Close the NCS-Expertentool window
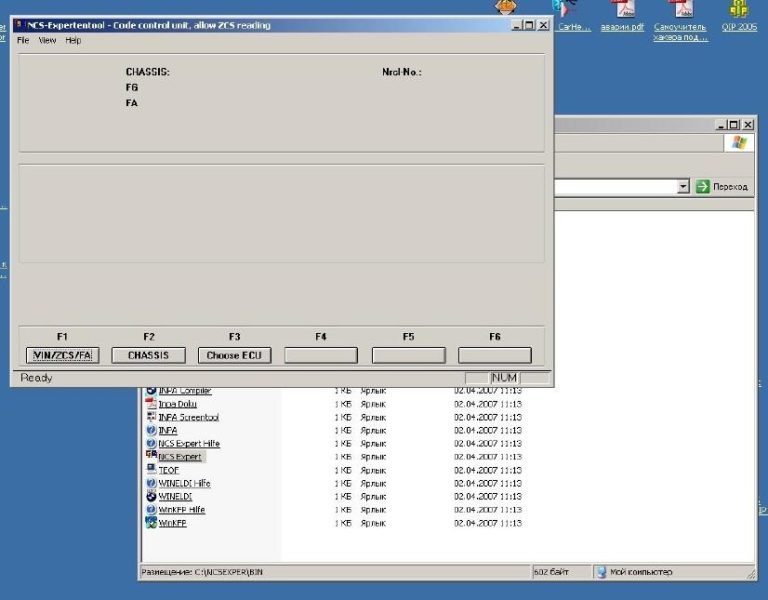The height and width of the screenshot is (600, 768). point(543,25)
